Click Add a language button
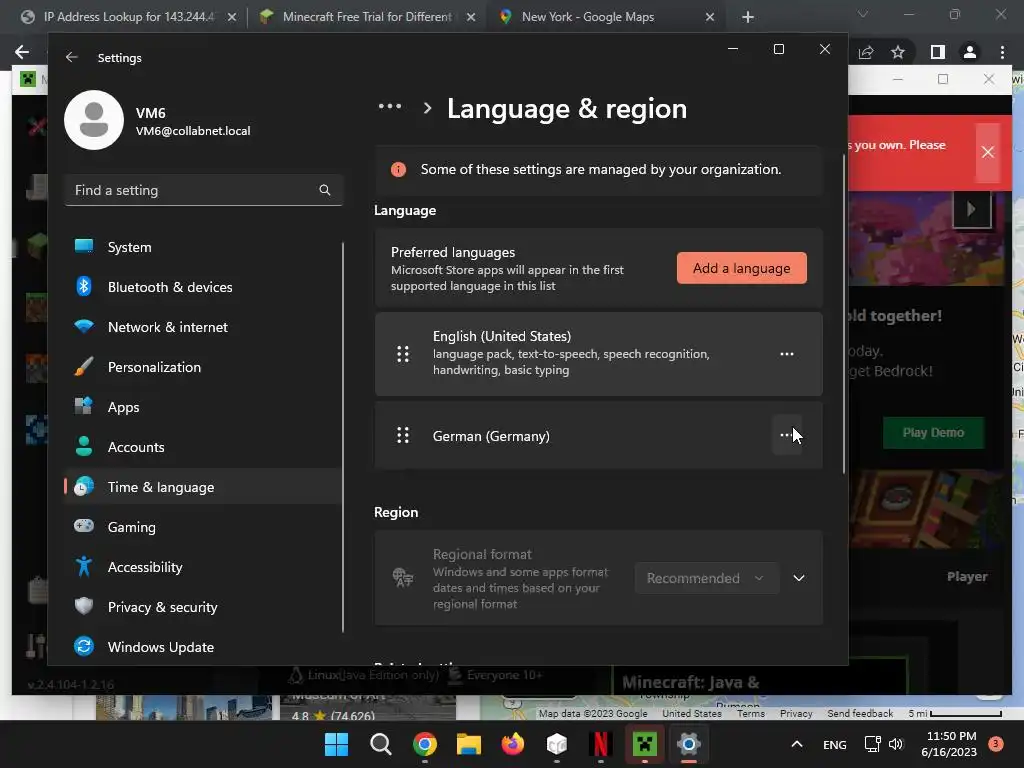The width and height of the screenshot is (1024, 768). [741, 268]
